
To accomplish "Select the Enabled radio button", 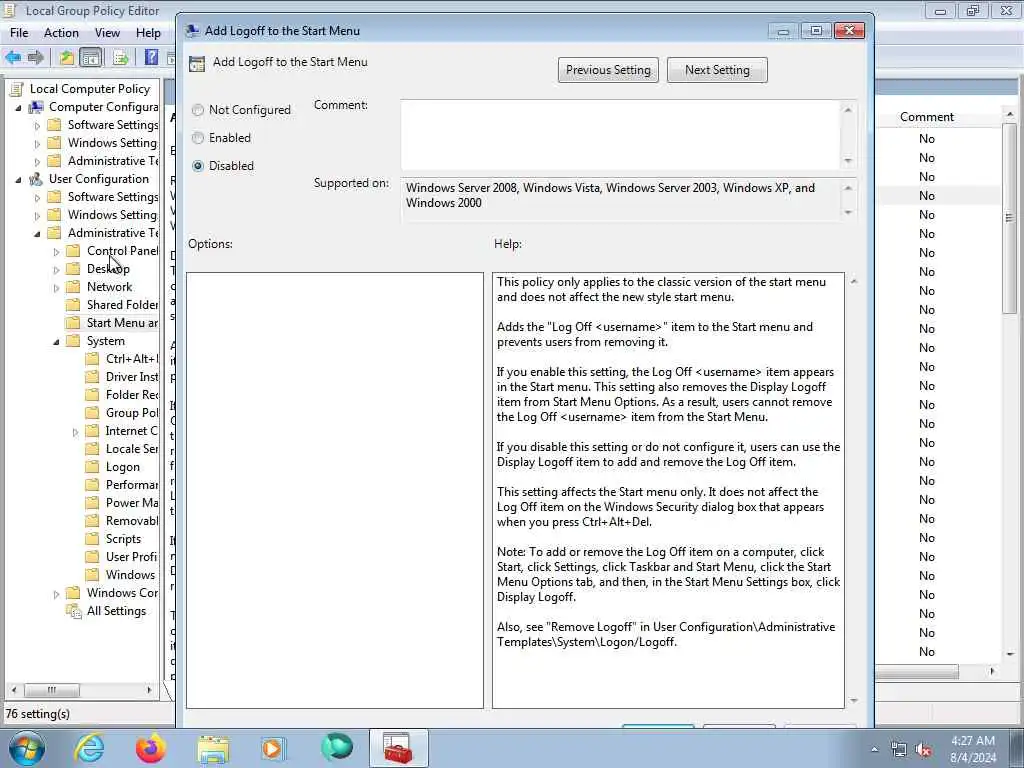I will point(198,138).
